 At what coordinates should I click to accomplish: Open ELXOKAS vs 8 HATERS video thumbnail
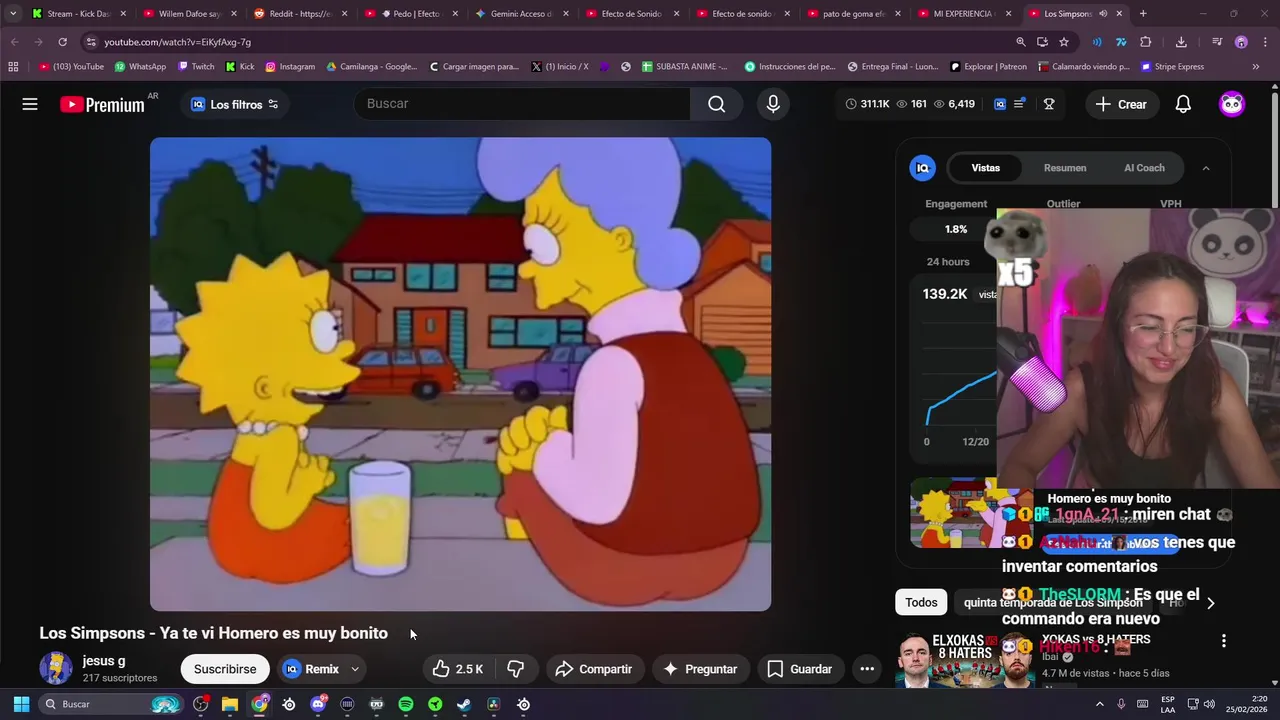(965, 661)
